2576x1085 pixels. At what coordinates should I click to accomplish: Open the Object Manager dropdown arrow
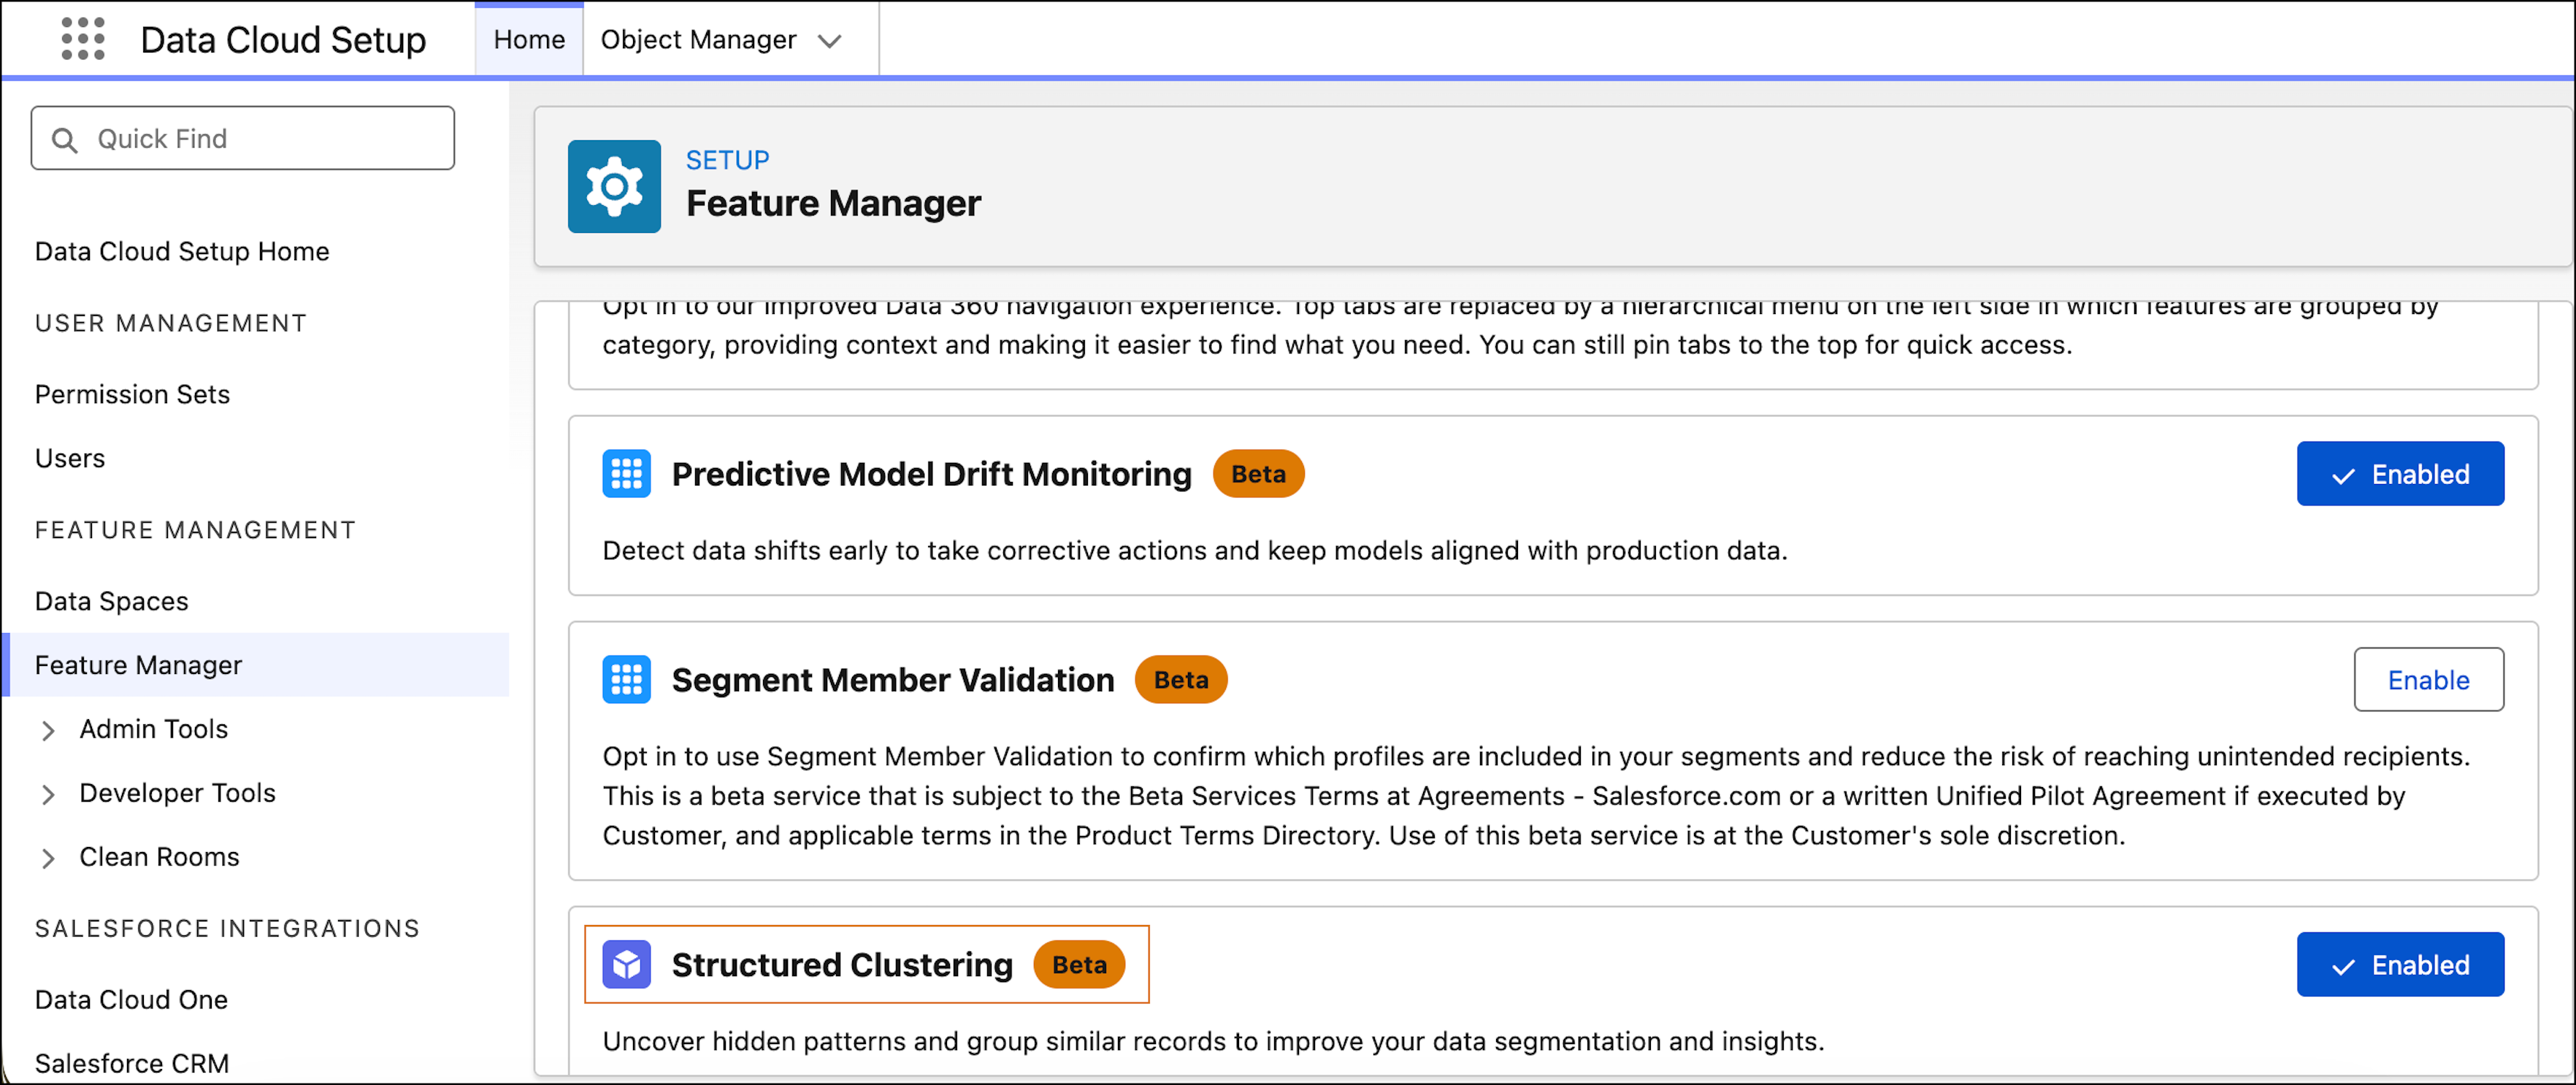(830, 40)
